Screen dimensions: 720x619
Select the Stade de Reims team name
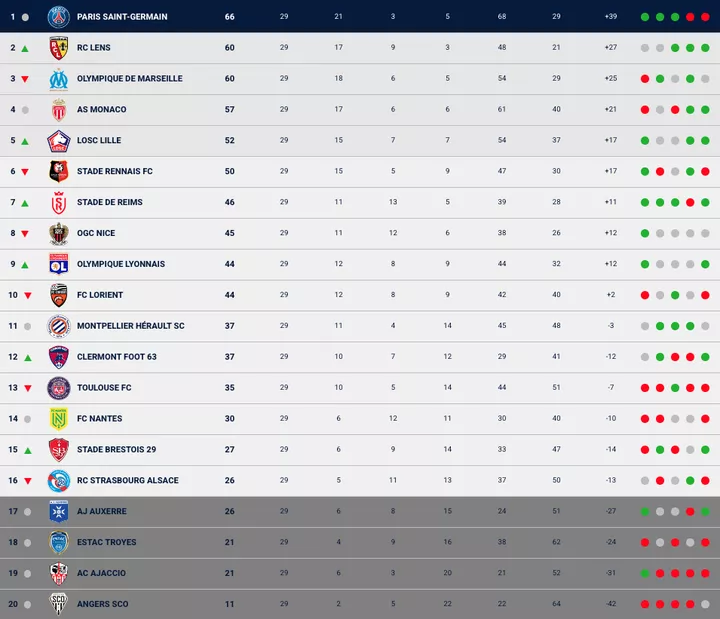109,202
